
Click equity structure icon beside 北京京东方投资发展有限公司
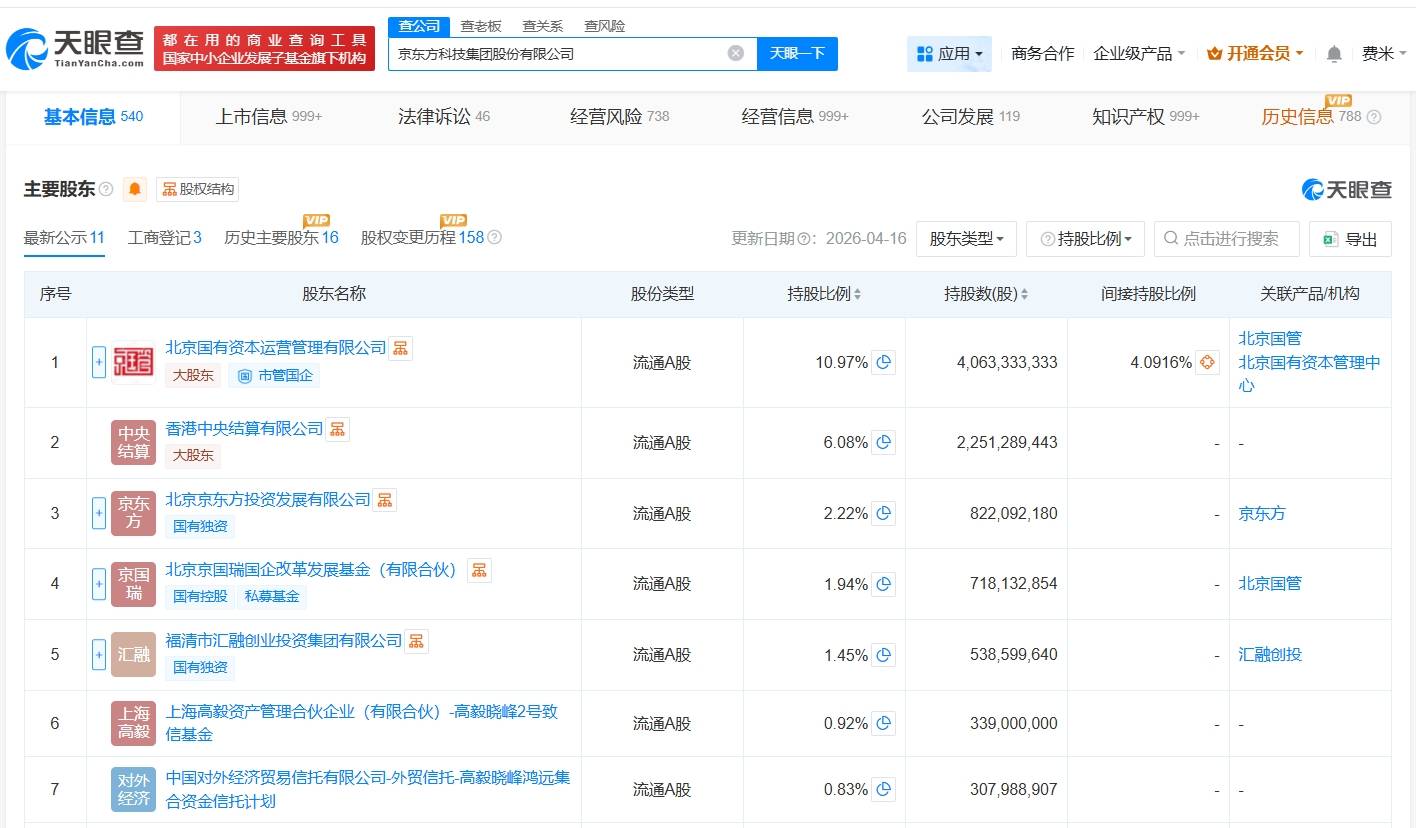(385, 499)
